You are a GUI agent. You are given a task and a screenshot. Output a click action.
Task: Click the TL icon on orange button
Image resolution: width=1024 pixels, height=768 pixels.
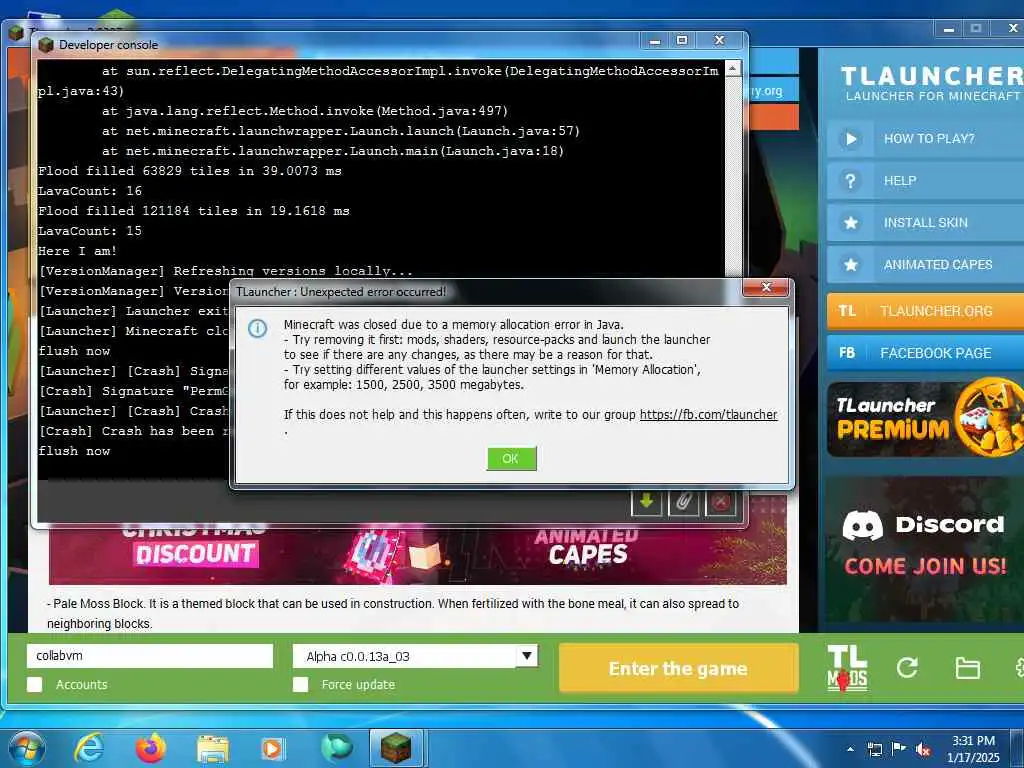pos(847,311)
